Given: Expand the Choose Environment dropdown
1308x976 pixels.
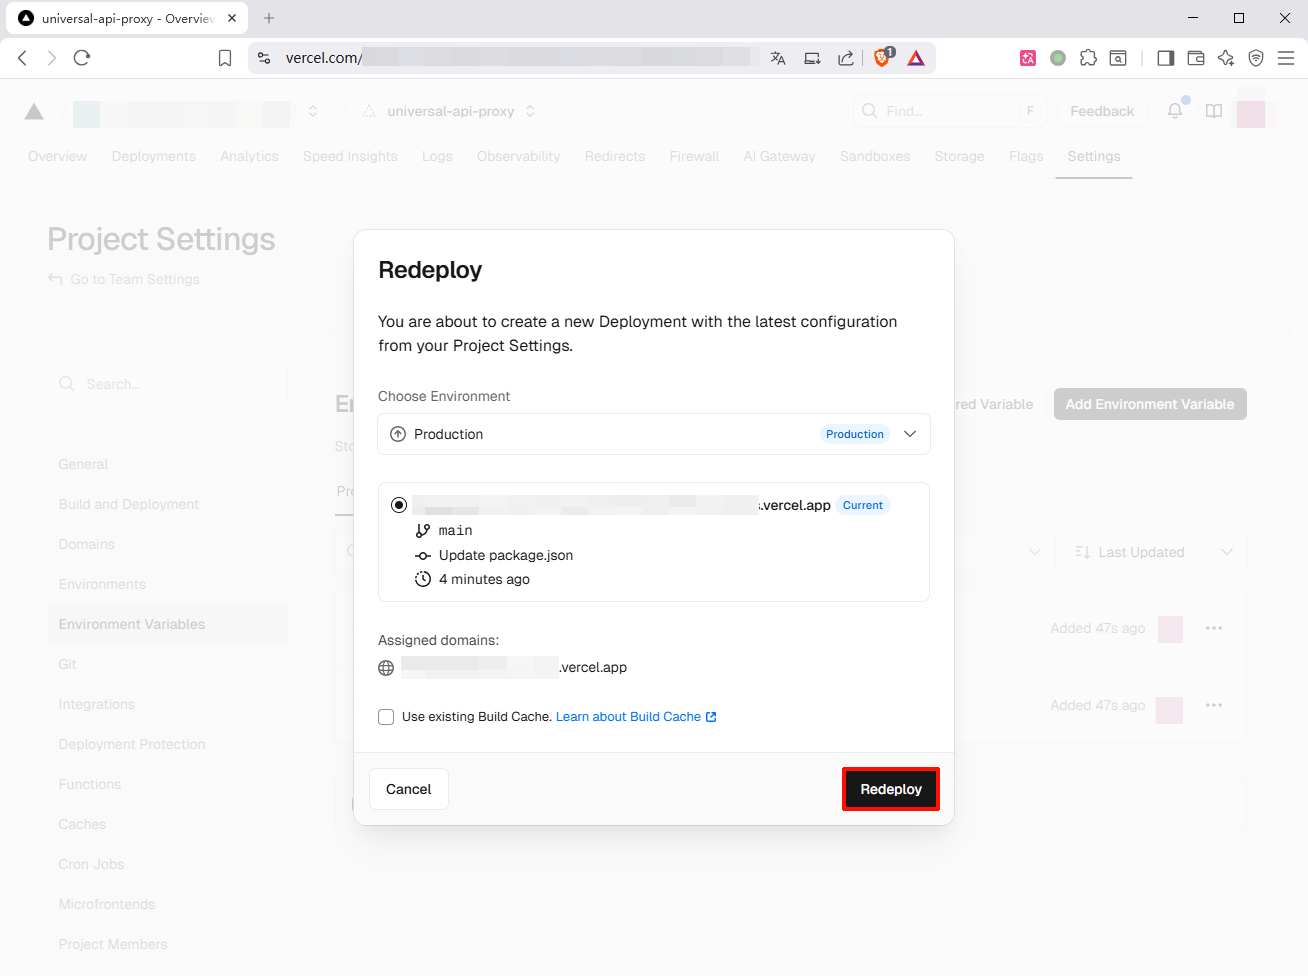Looking at the screenshot, I should (x=654, y=434).
